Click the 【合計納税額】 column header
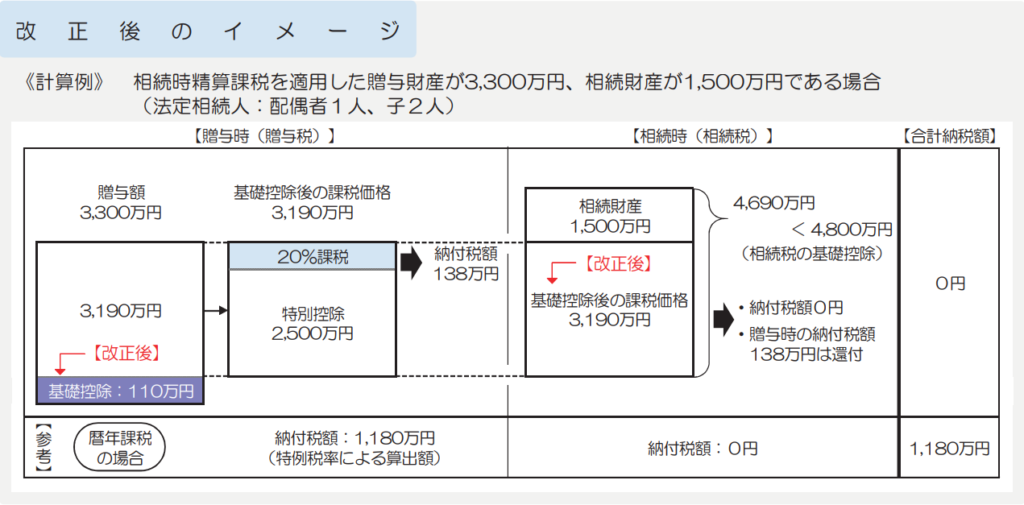Viewport: 1024px width, 505px height. (x=949, y=135)
